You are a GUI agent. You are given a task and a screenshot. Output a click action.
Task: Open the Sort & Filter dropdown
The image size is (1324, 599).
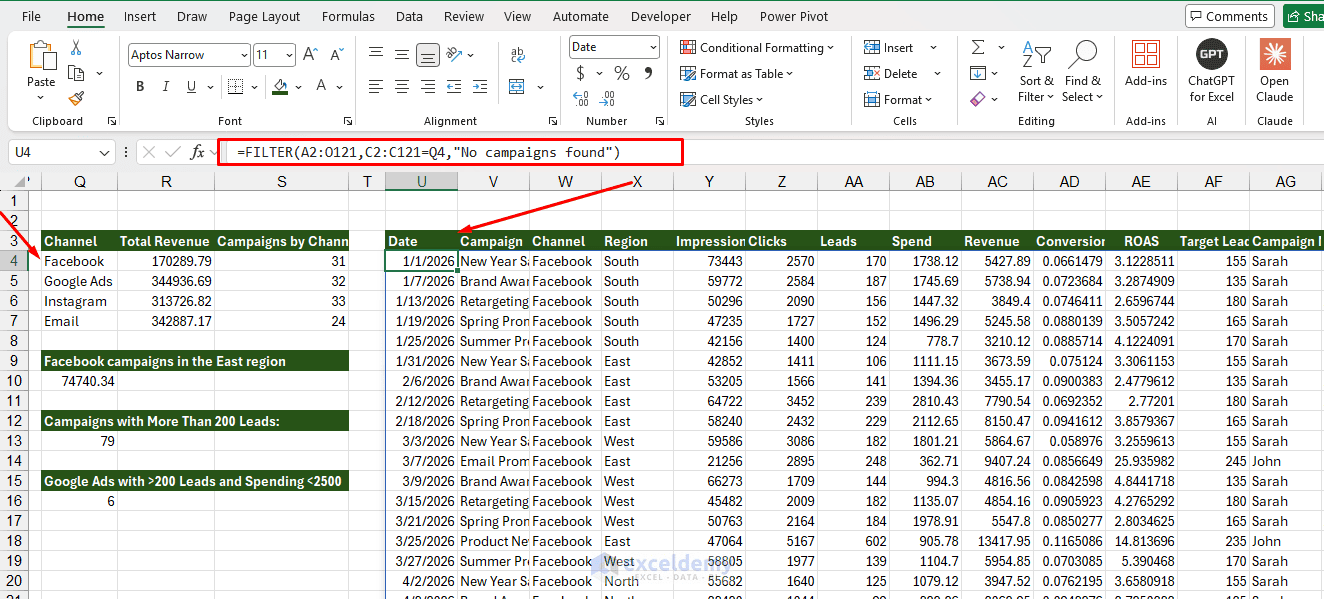[x=1036, y=70]
